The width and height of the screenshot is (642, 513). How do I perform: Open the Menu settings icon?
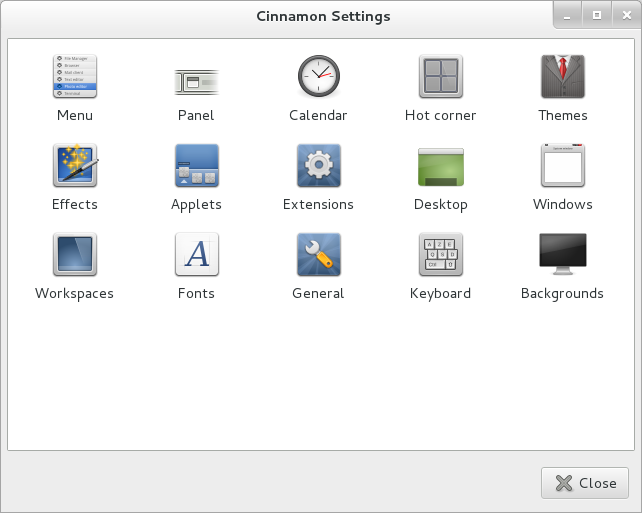click(x=75, y=76)
